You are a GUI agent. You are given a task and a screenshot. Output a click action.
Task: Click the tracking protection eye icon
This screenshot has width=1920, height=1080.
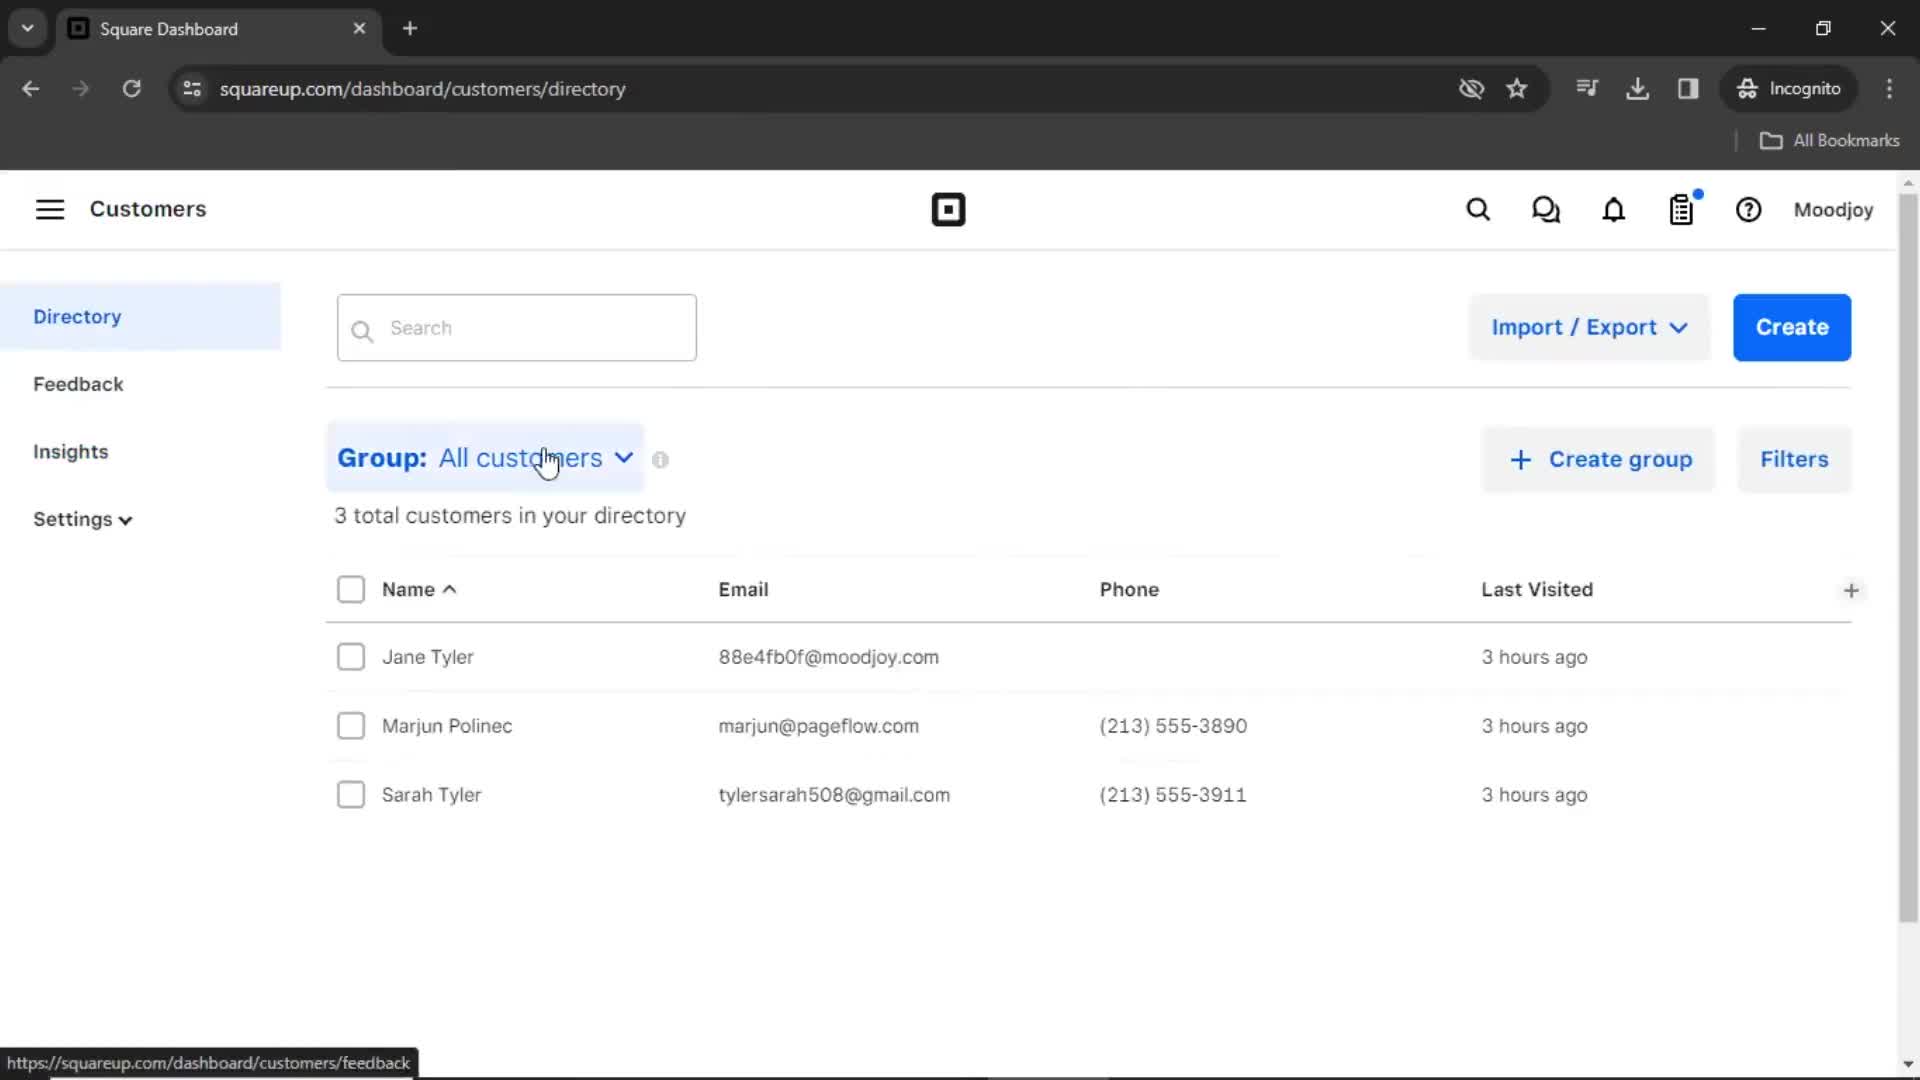coord(1471,89)
